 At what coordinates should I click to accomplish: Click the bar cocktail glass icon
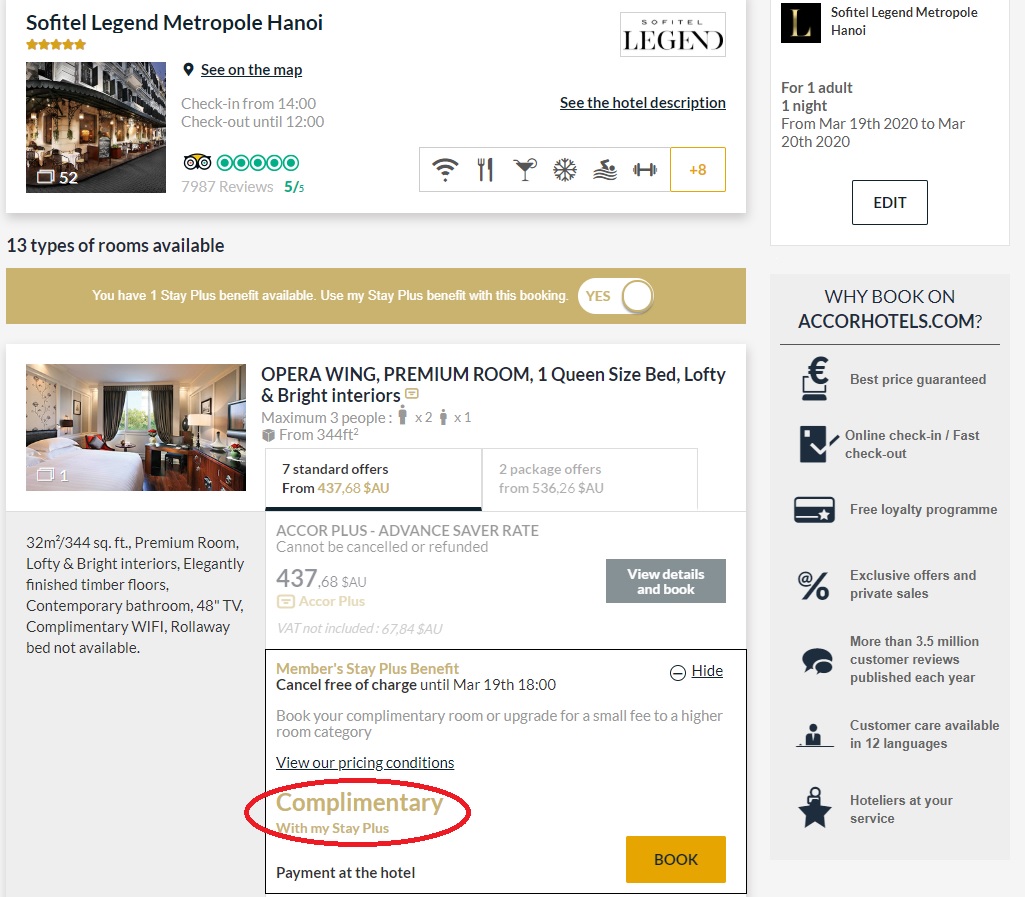pos(525,170)
